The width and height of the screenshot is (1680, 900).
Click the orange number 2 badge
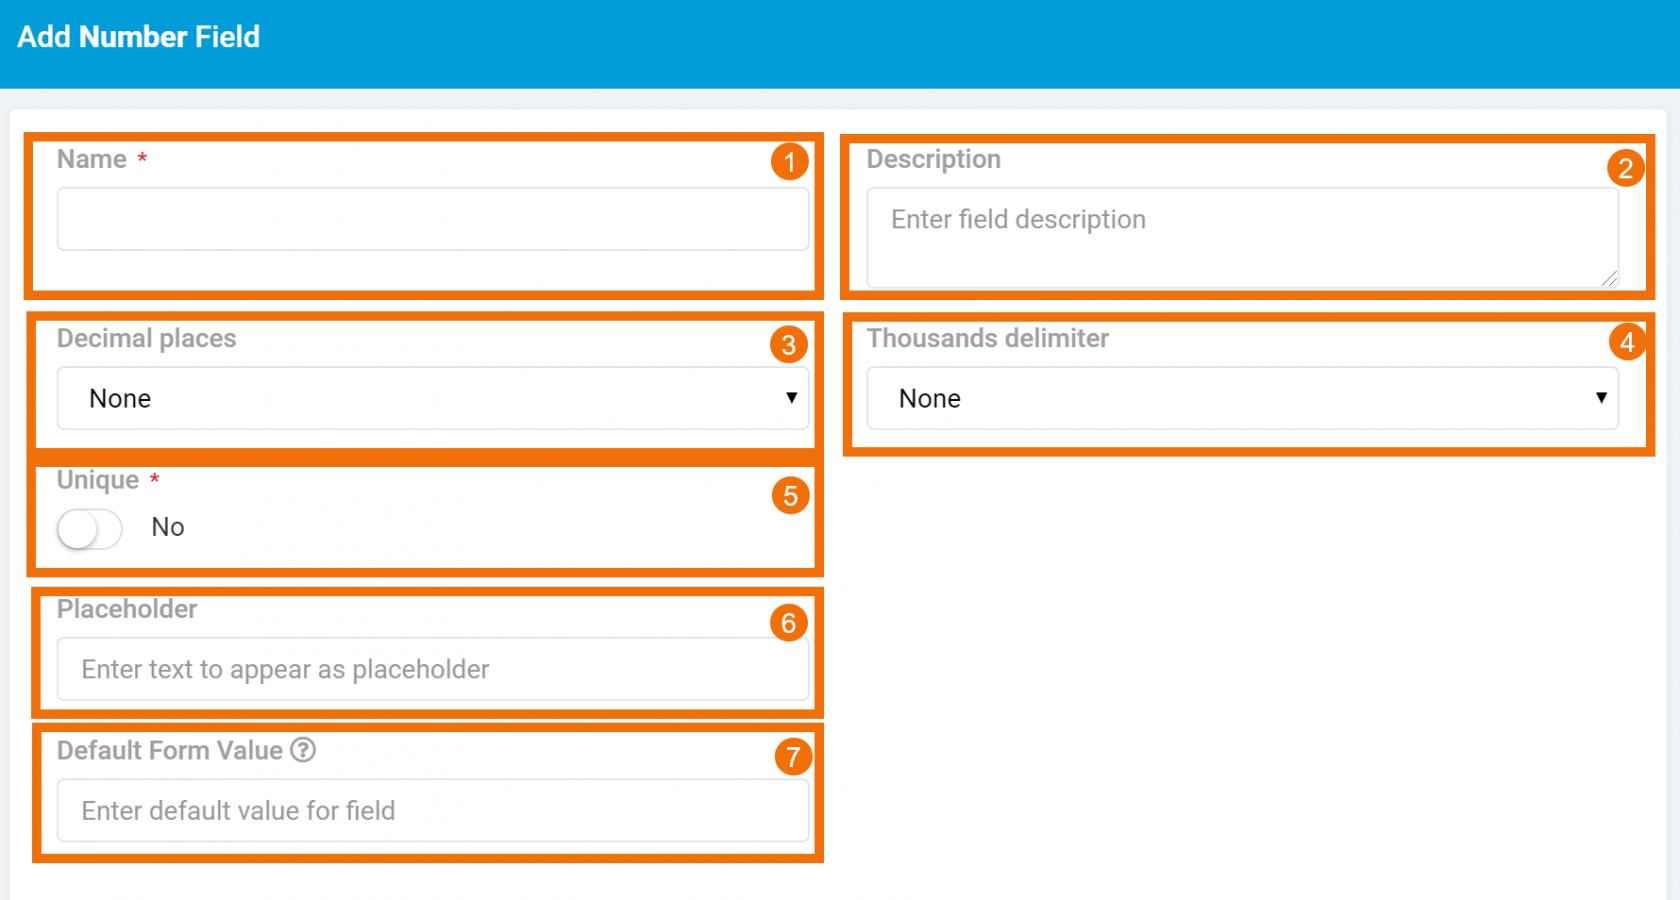coord(1625,168)
